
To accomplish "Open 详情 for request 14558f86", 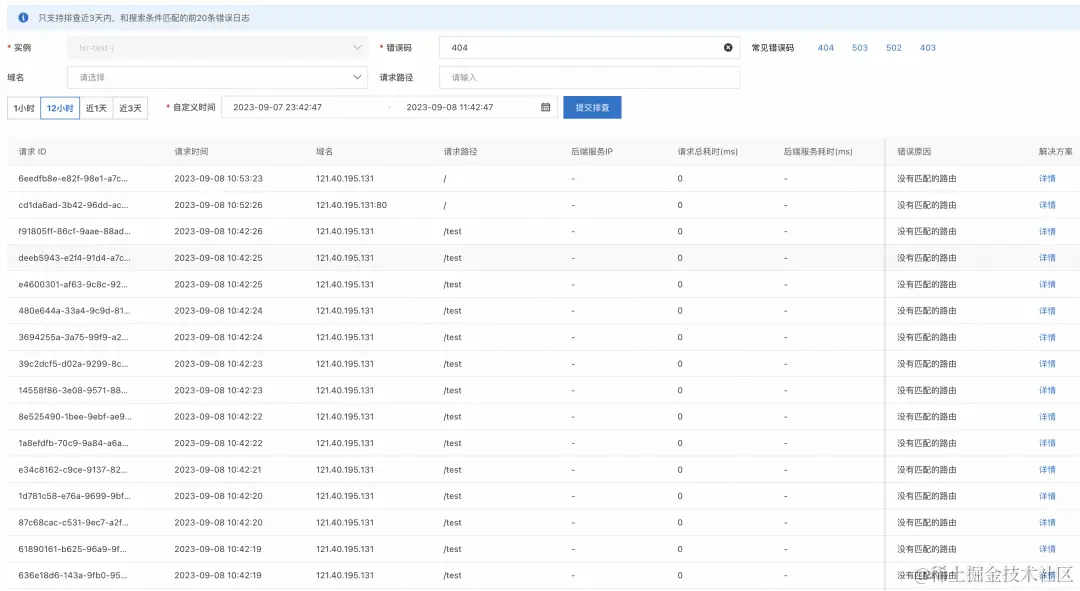I will (x=1047, y=390).
